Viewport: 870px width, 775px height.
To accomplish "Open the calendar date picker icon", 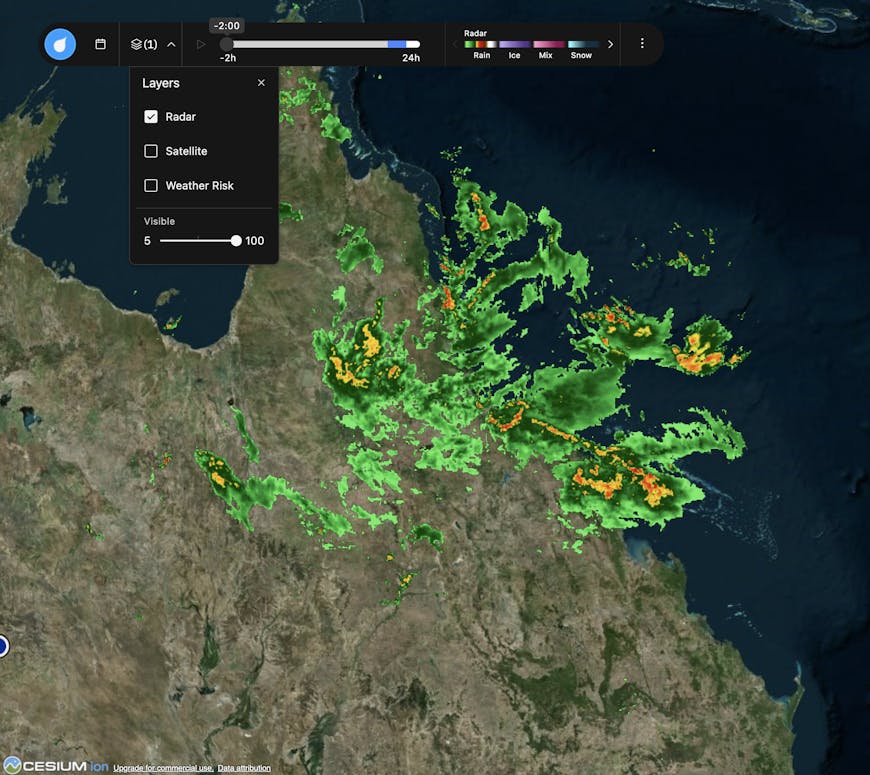I will tap(101, 44).
